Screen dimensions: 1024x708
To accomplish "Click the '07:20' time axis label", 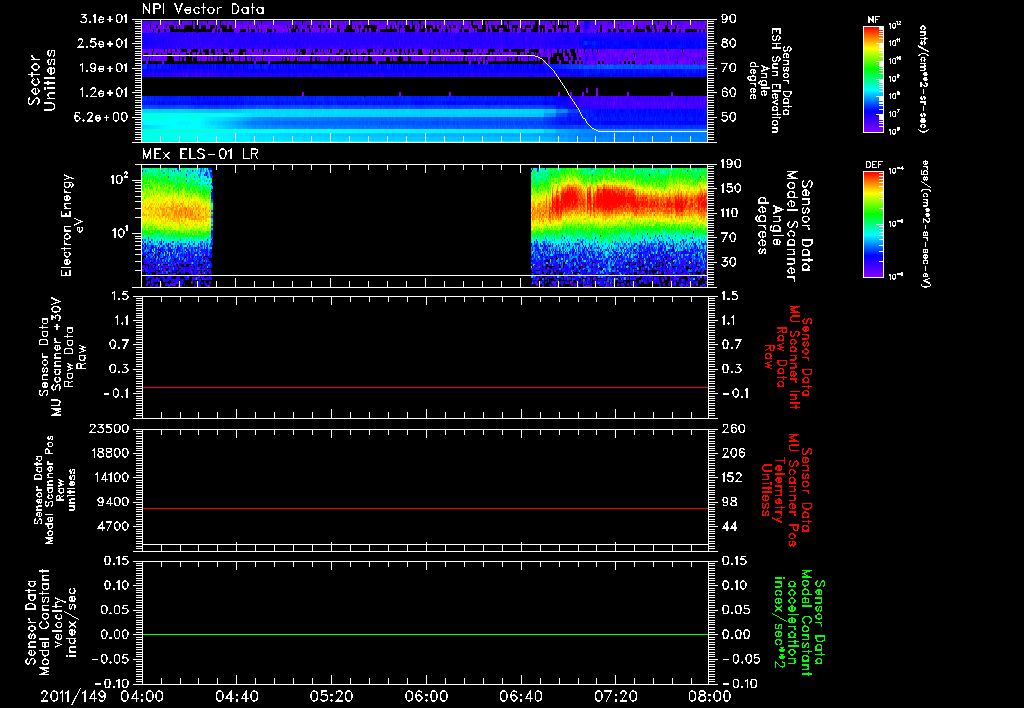I will click(616, 696).
